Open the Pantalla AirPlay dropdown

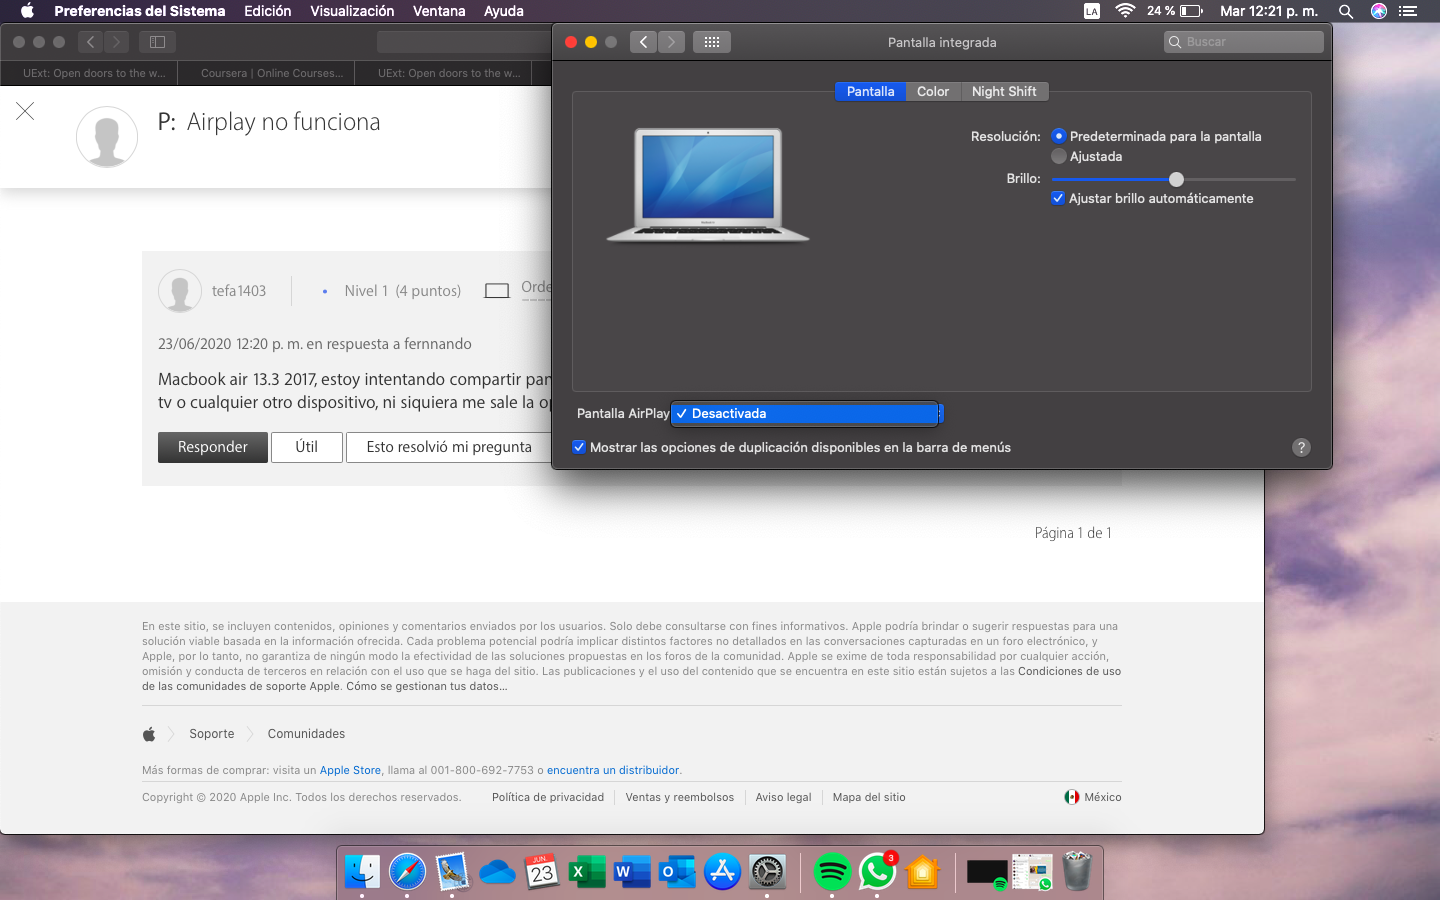coord(806,413)
